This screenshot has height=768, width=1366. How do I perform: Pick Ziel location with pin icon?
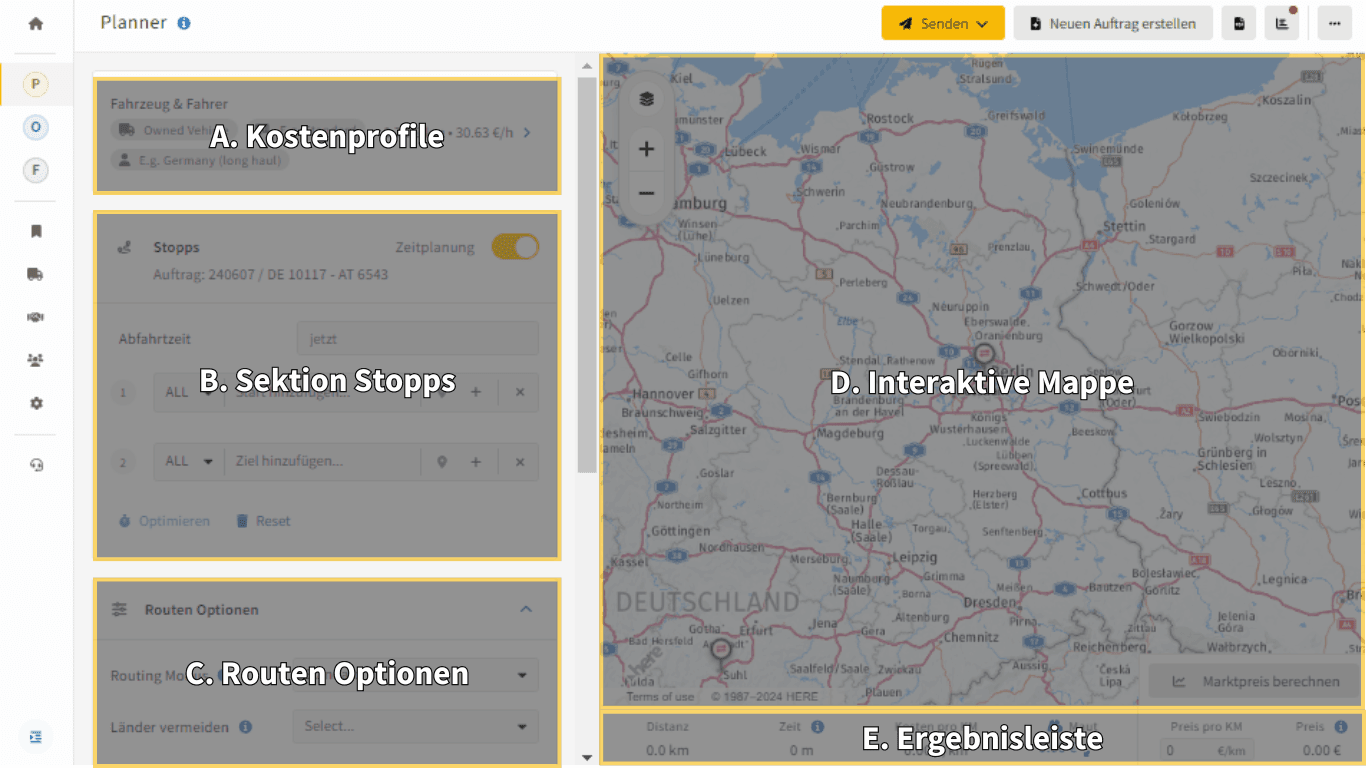(442, 462)
